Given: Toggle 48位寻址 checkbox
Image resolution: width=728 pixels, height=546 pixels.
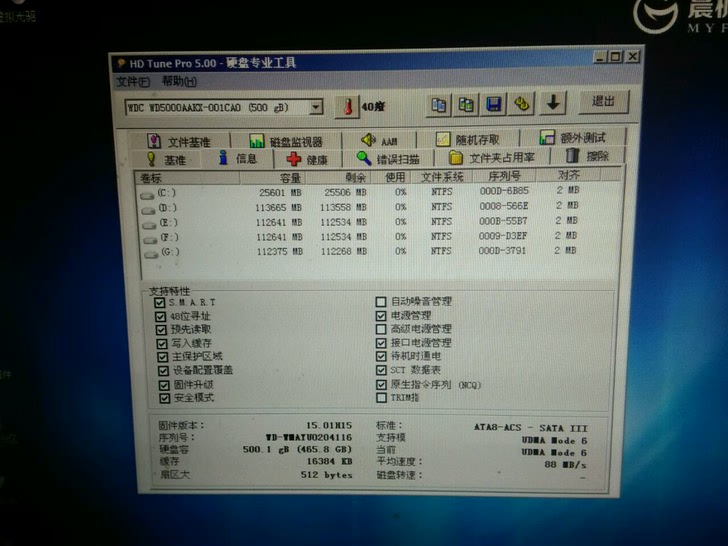Looking at the screenshot, I should pyautogui.click(x=161, y=317).
